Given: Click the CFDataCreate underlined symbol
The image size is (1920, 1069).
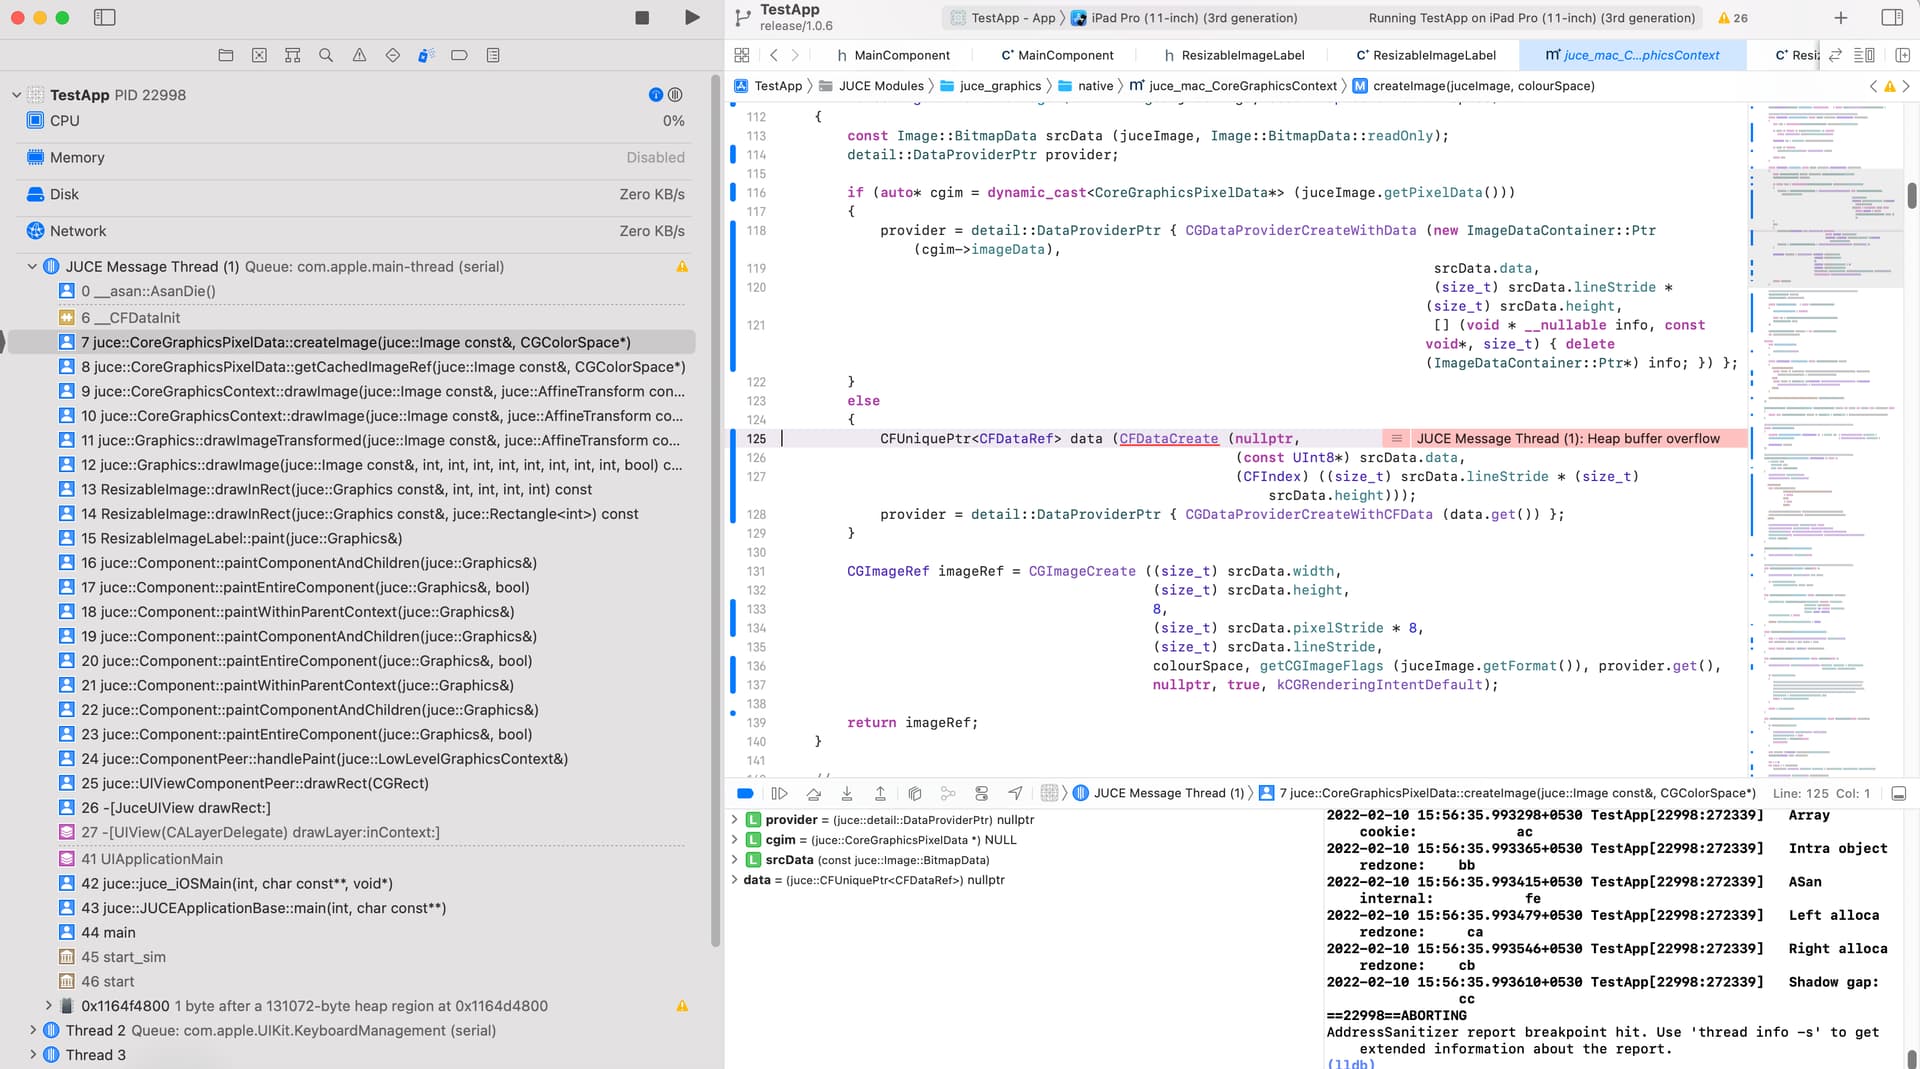Looking at the screenshot, I should click(1168, 439).
